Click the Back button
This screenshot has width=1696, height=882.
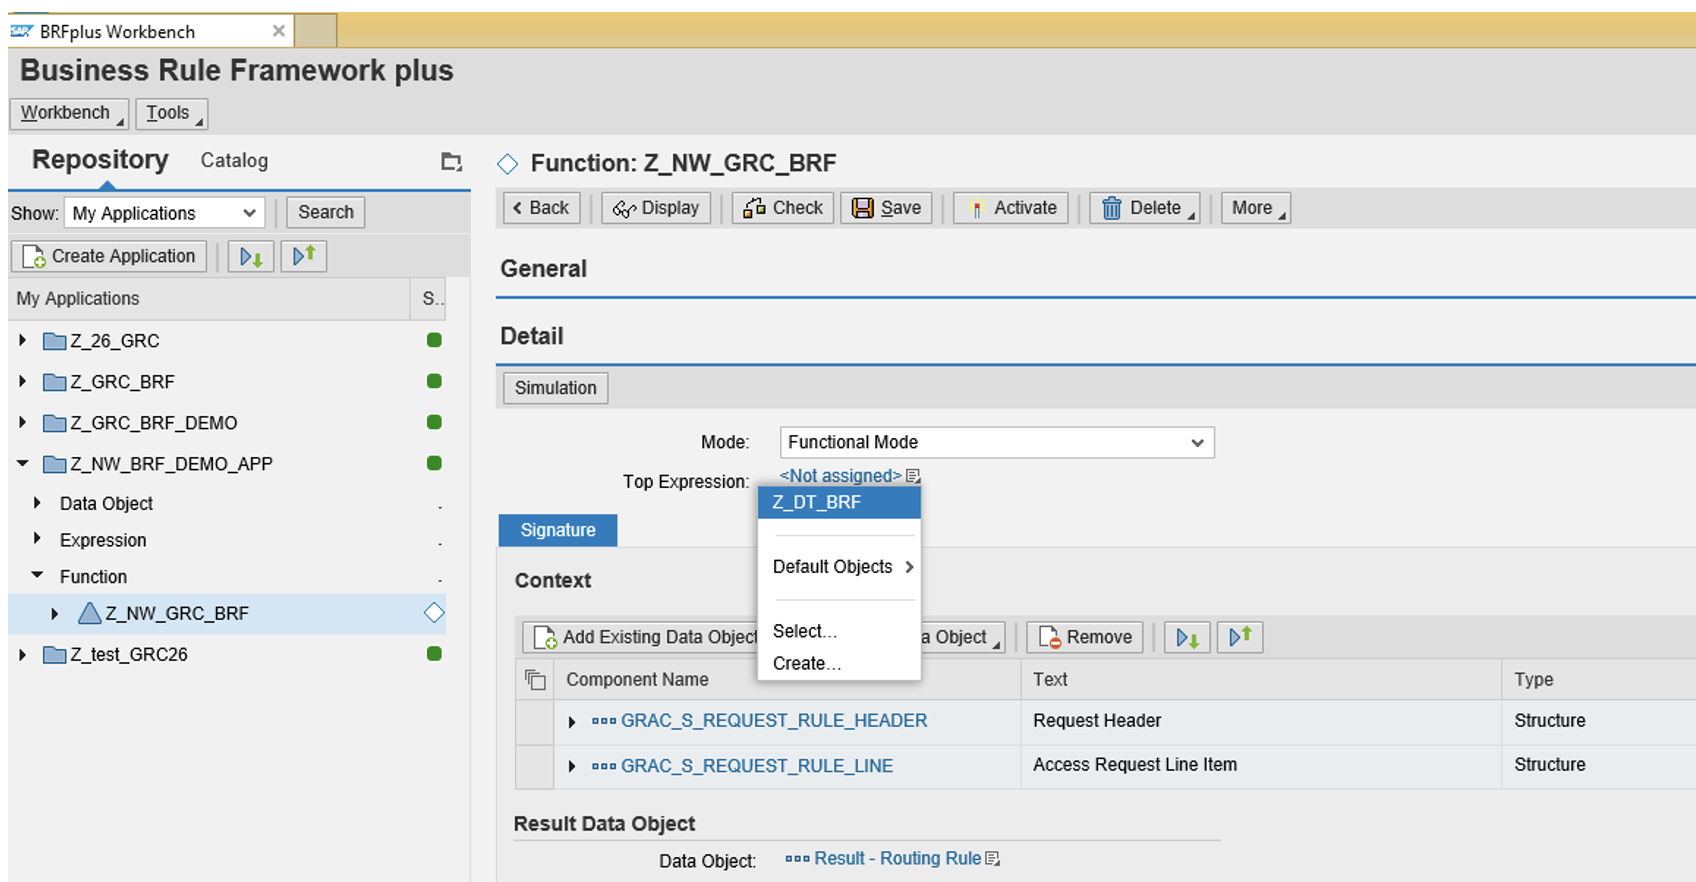(541, 208)
